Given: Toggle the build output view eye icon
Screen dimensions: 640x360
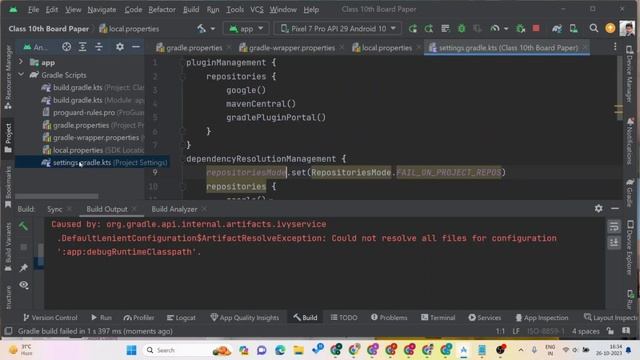Looking at the screenshot, I should coord(24,285).
